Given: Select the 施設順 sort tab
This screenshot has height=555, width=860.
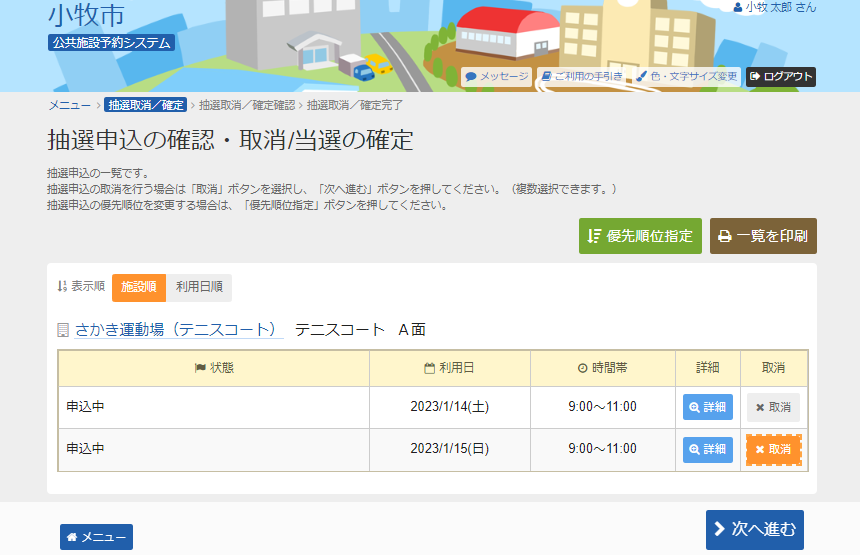Looking at the screenshot, I should pos(139,287).
